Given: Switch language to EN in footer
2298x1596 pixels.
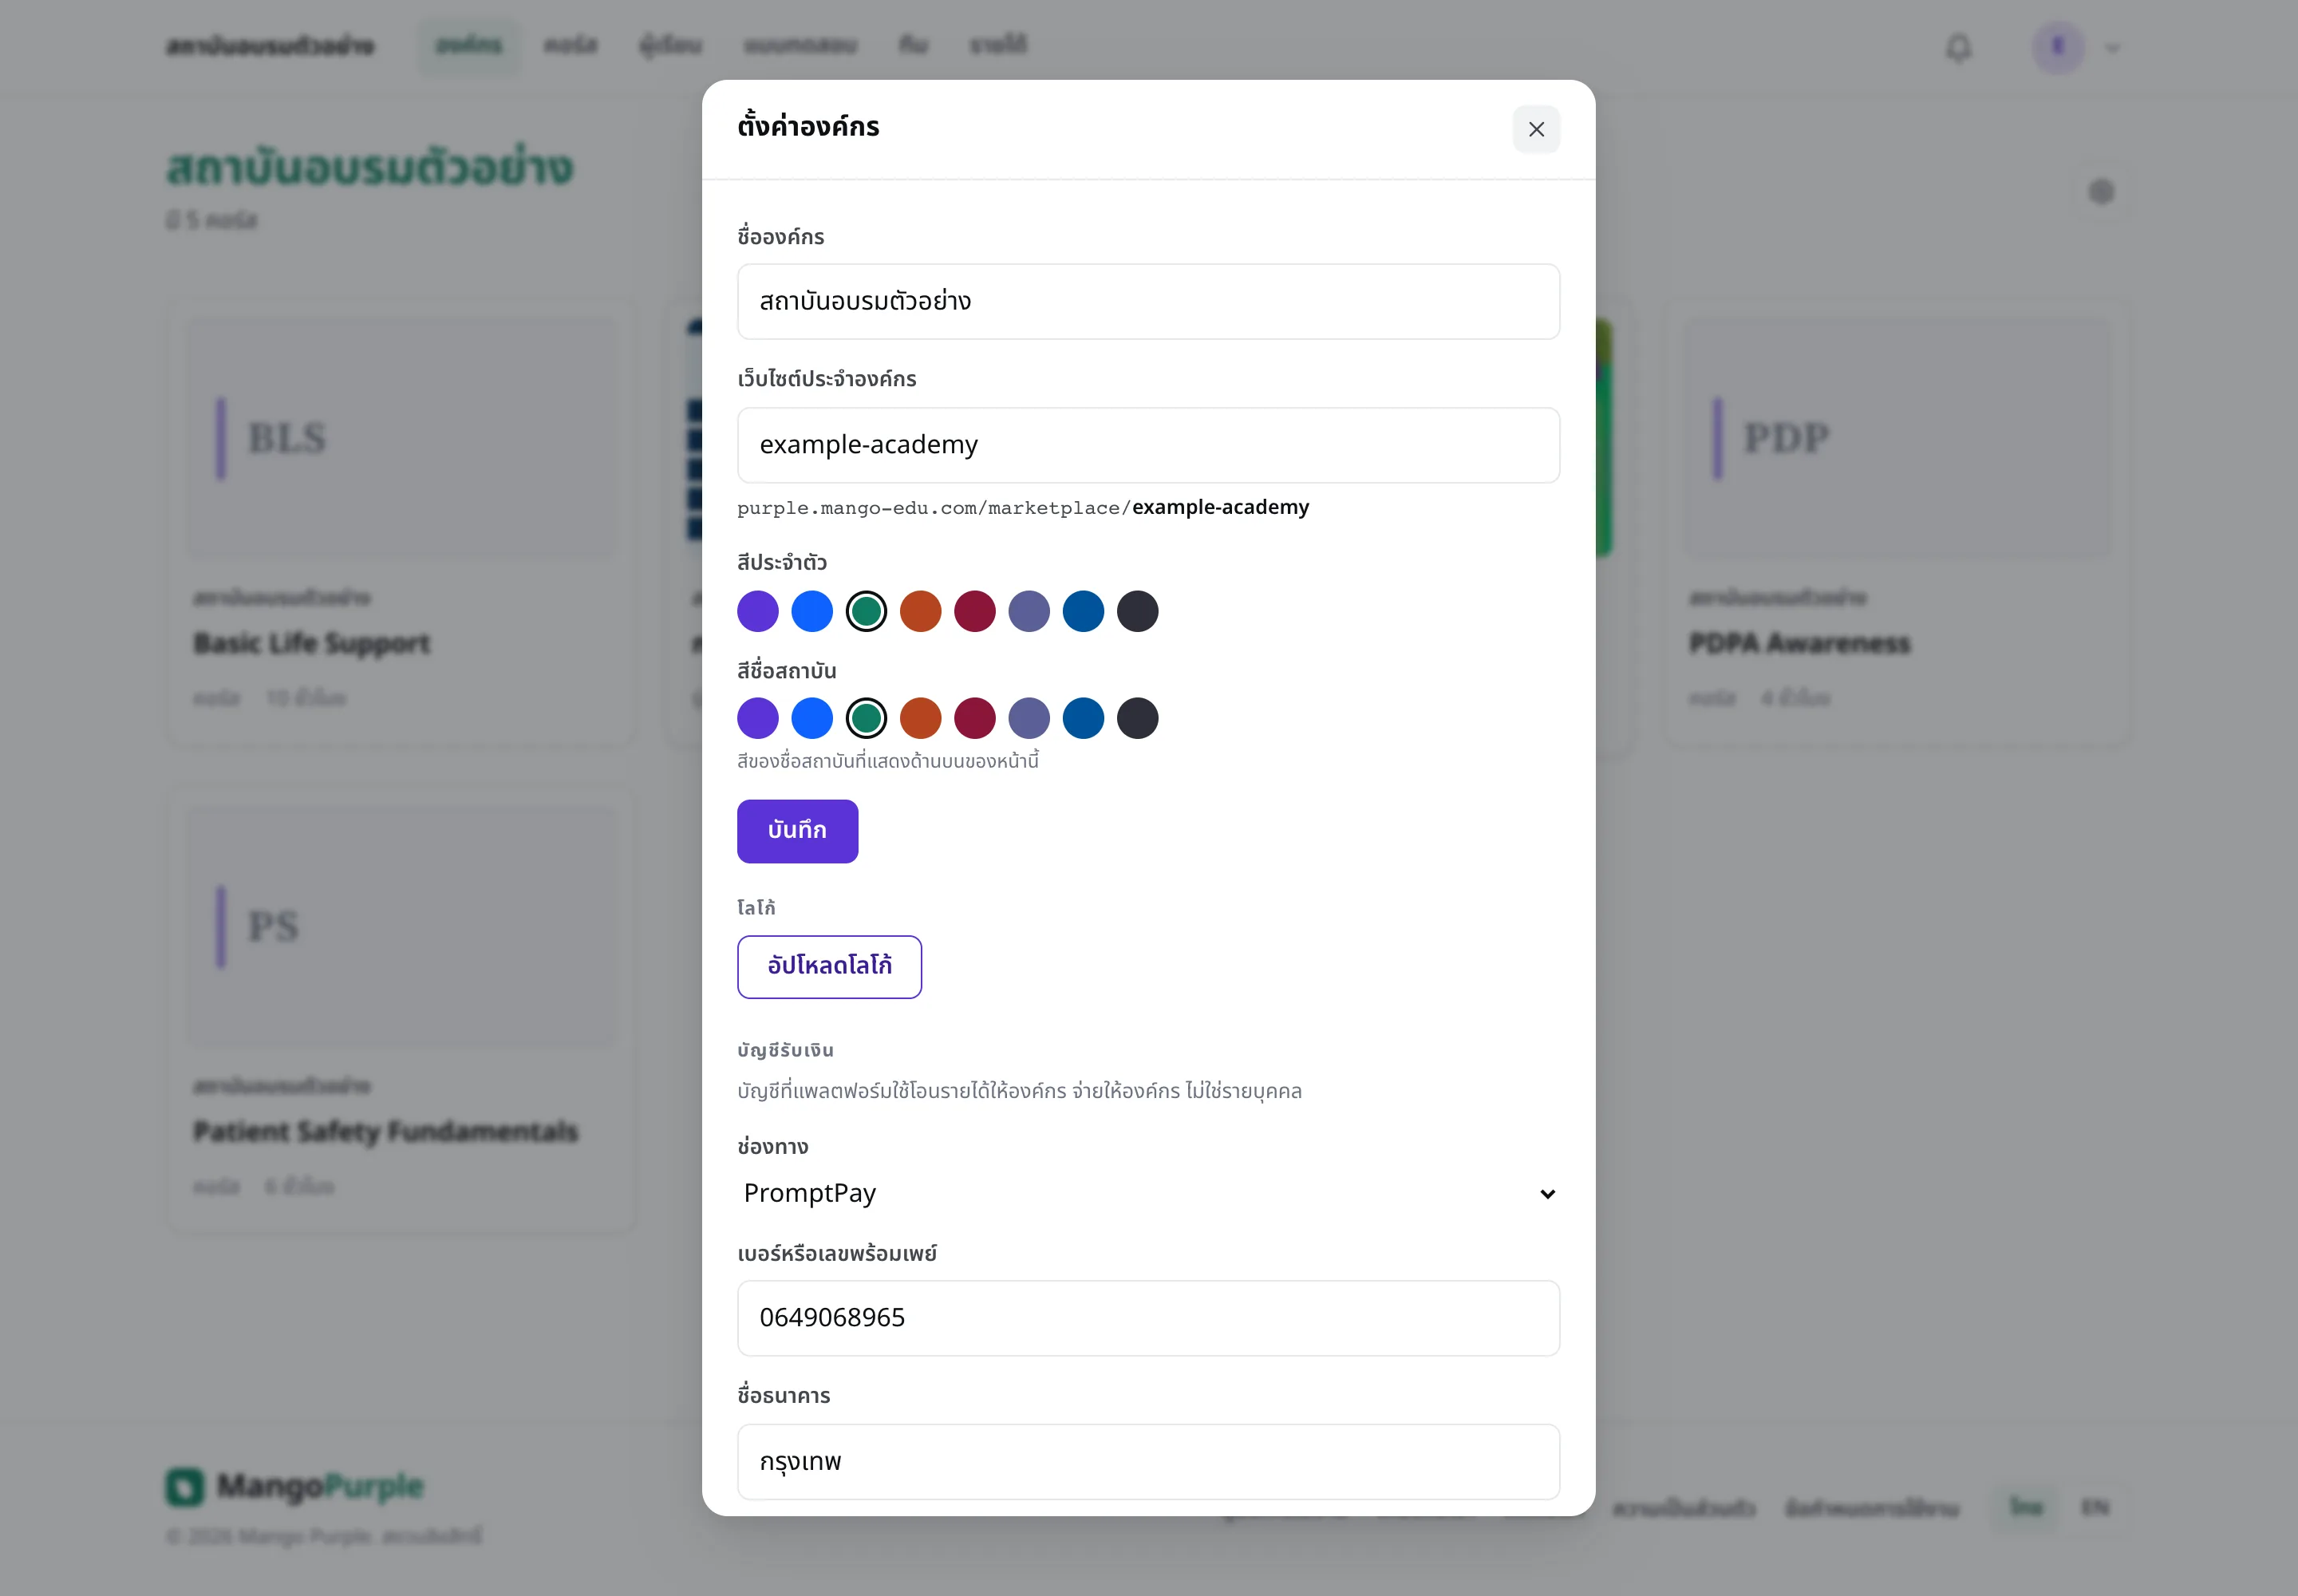Looking at the screenshot, I should (2095, 1507).
